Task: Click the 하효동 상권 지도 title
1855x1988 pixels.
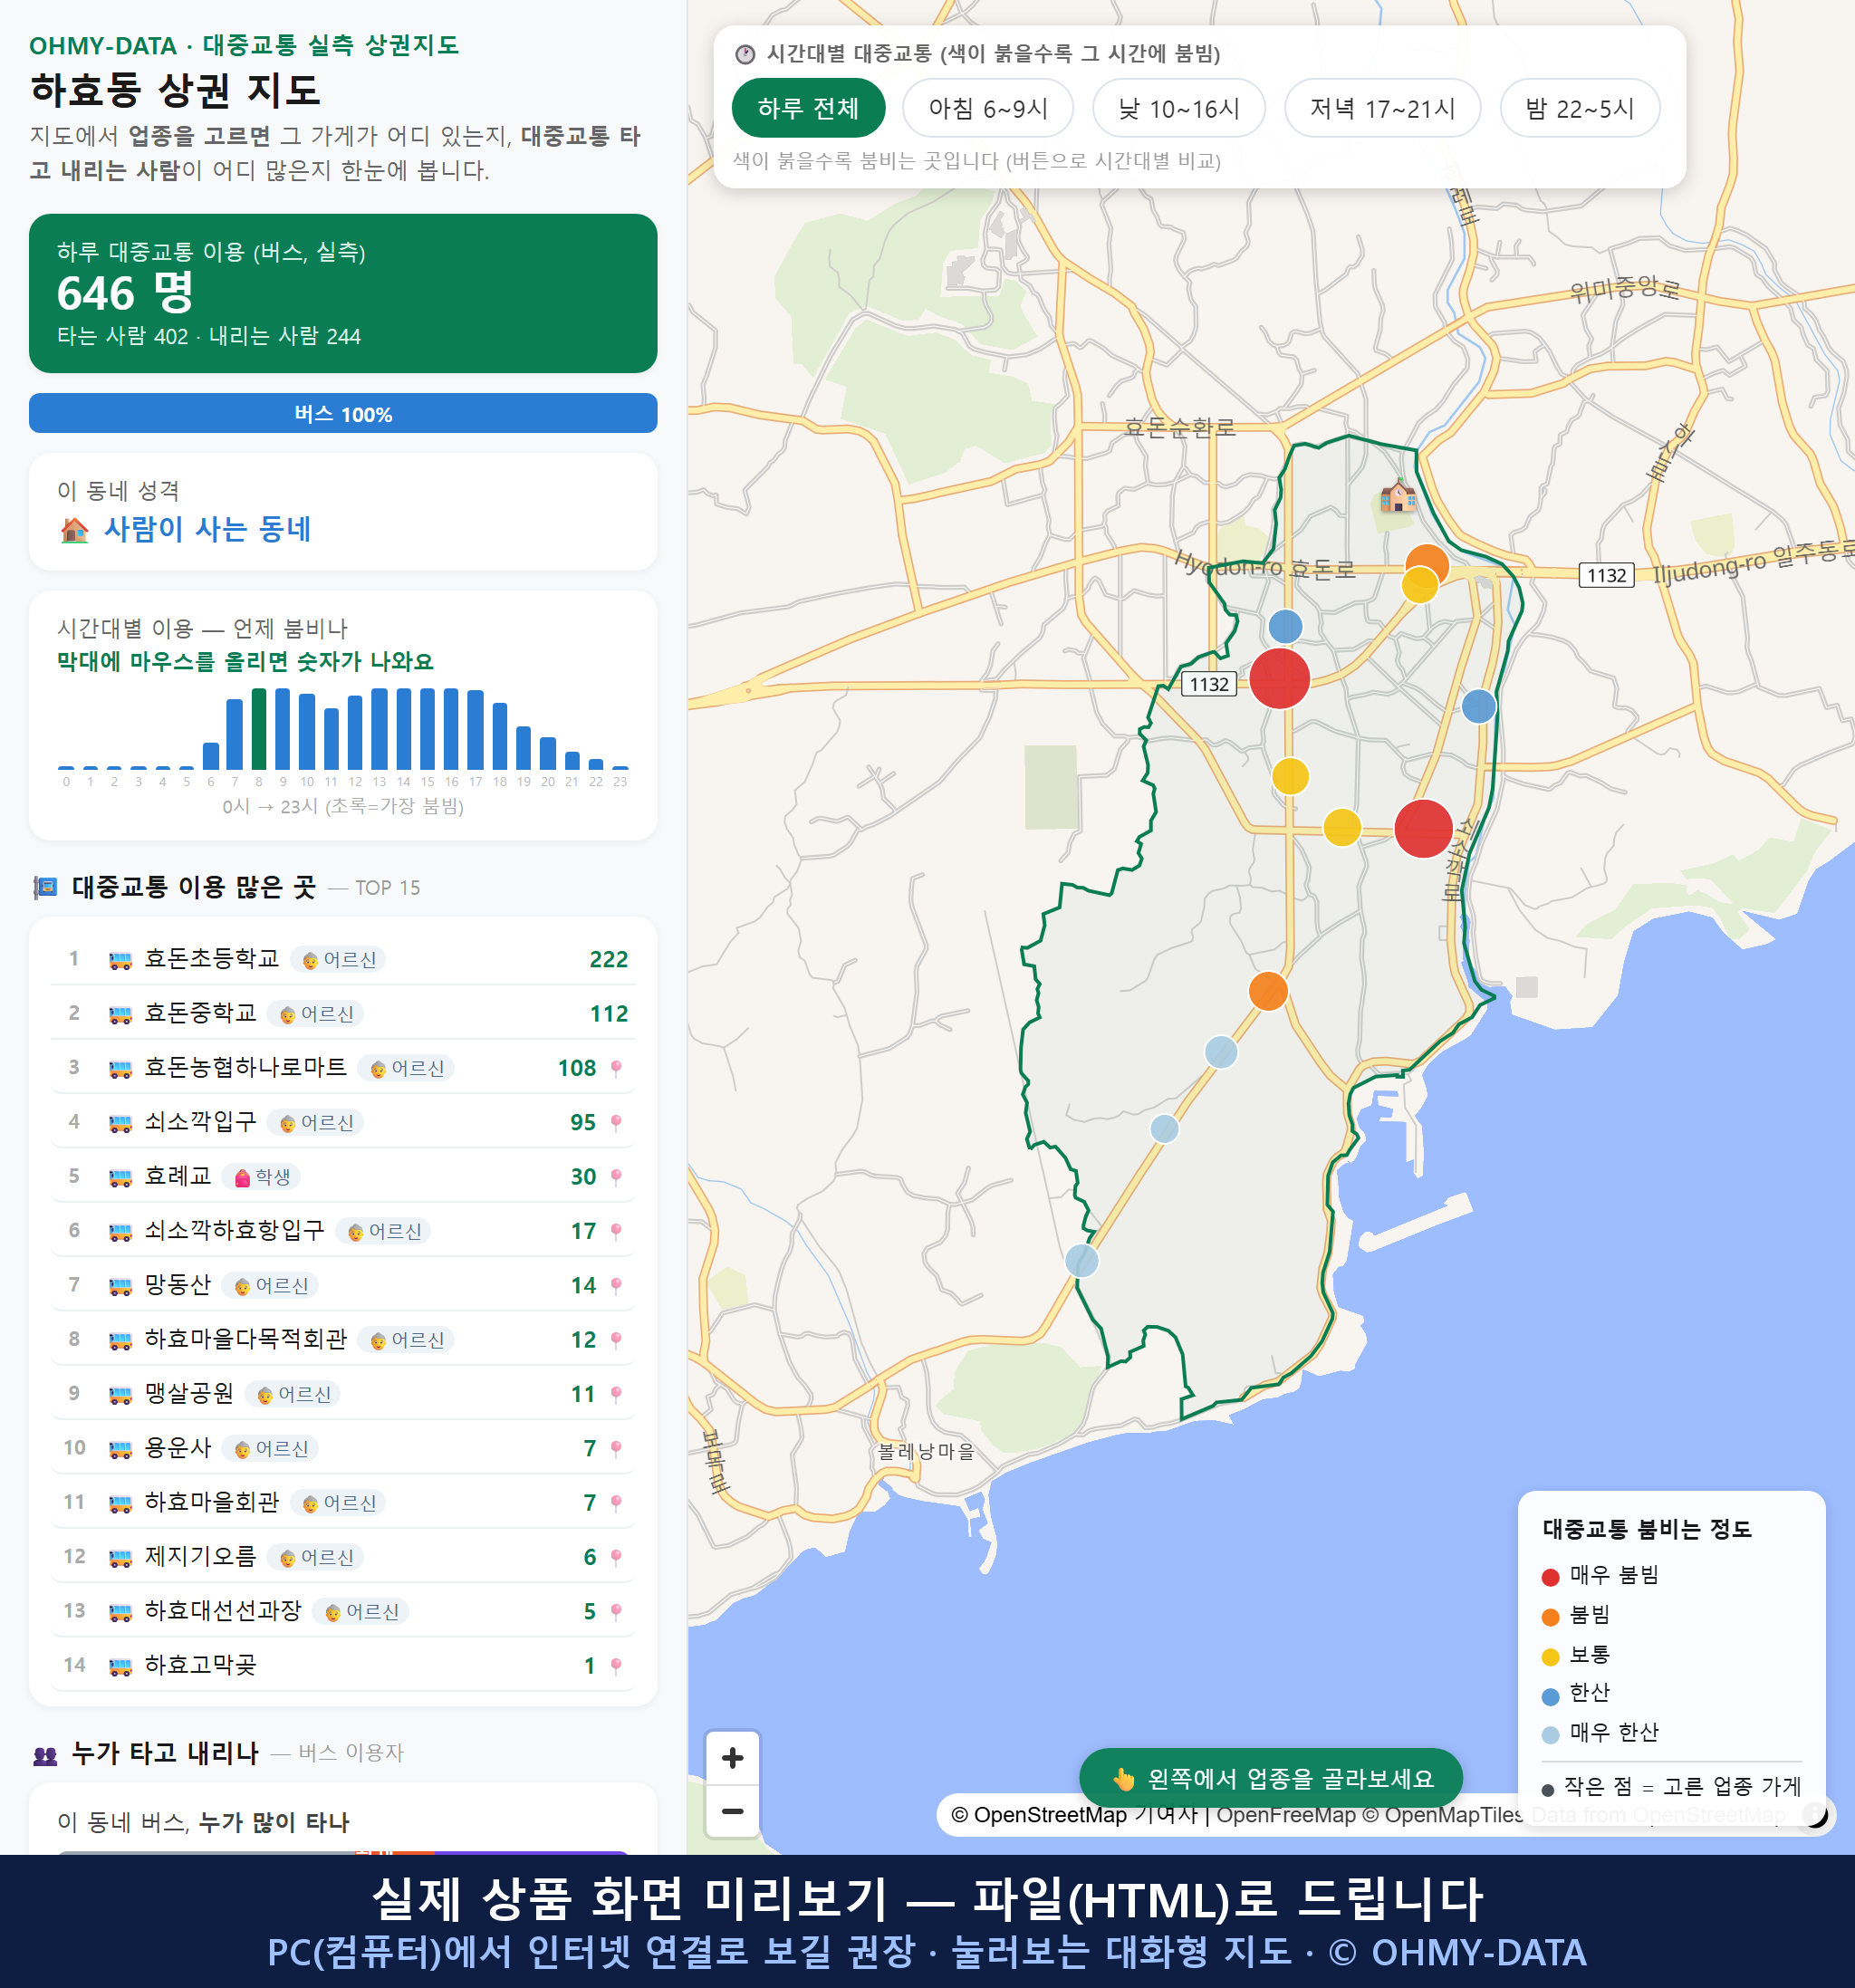Action: coord(175,90)
